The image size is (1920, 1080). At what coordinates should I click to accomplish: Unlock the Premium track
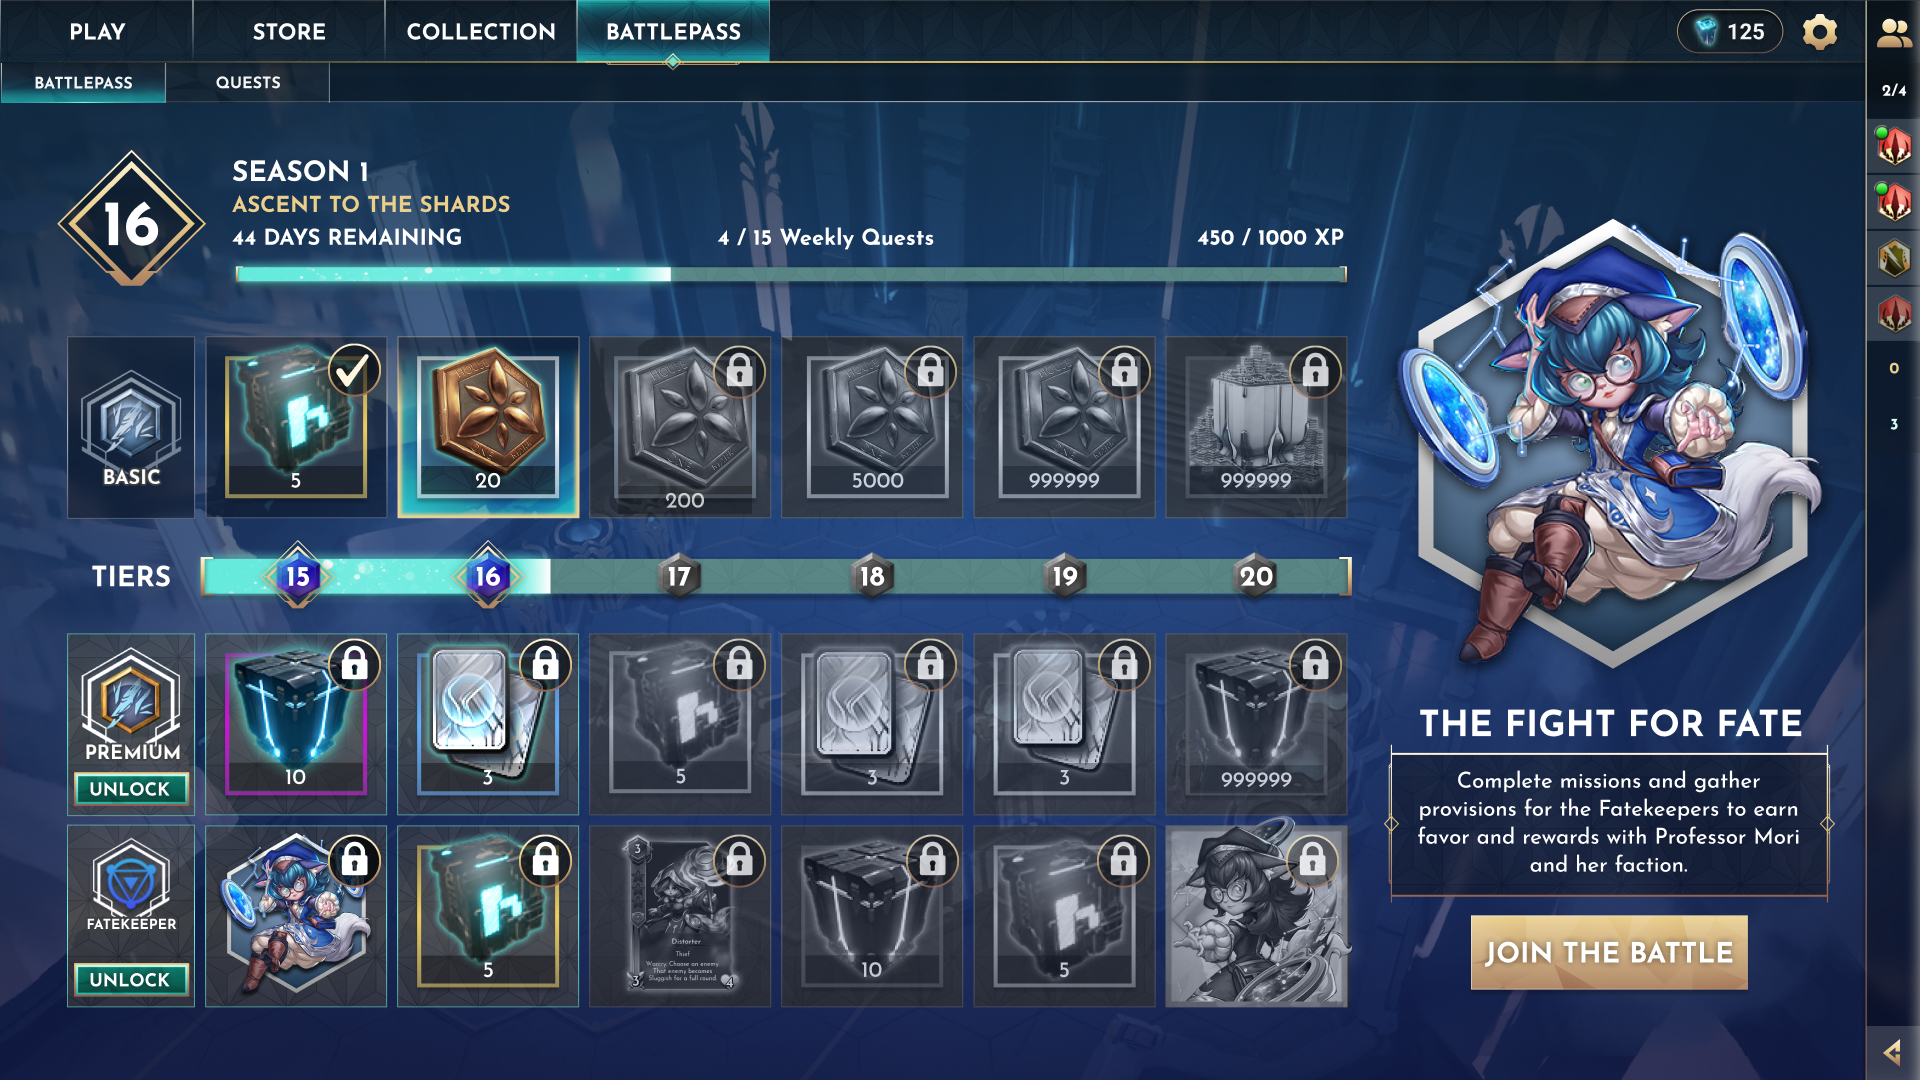(x=131, y=789)
